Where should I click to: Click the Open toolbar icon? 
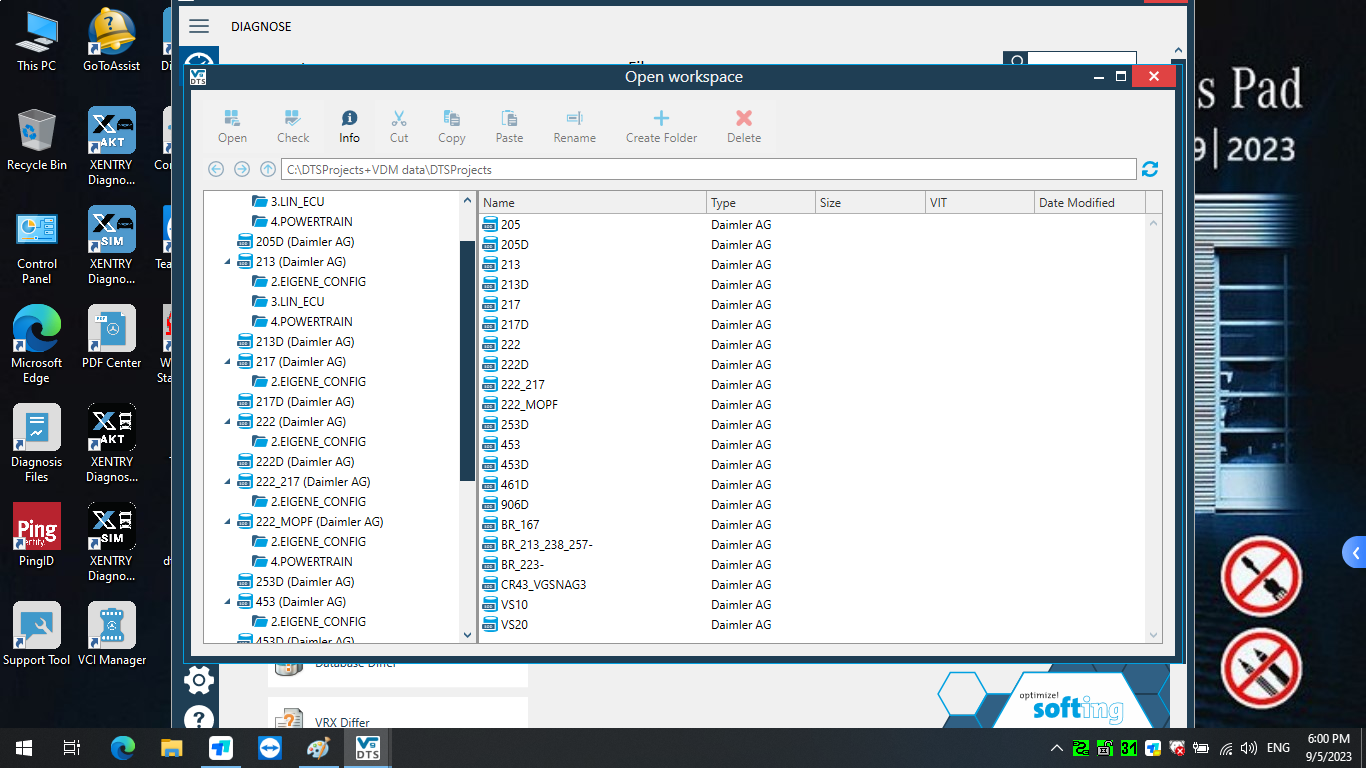tap(232, 124)
